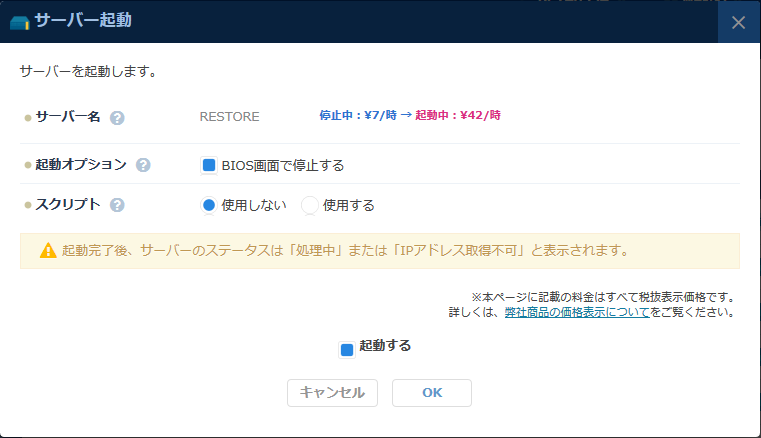Click the 起動中:¥42/時 price text
This screenshot has height=438, width=761.
[457, 116]
